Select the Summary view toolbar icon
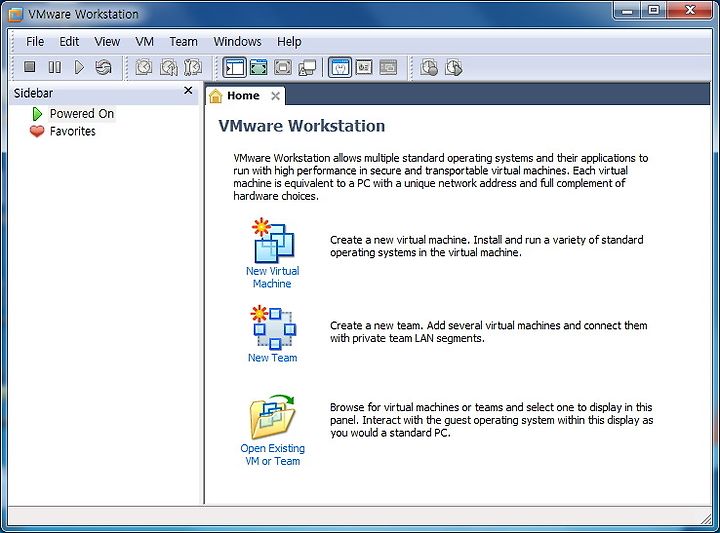The image size is (720, 533). [x=340, y=67]
